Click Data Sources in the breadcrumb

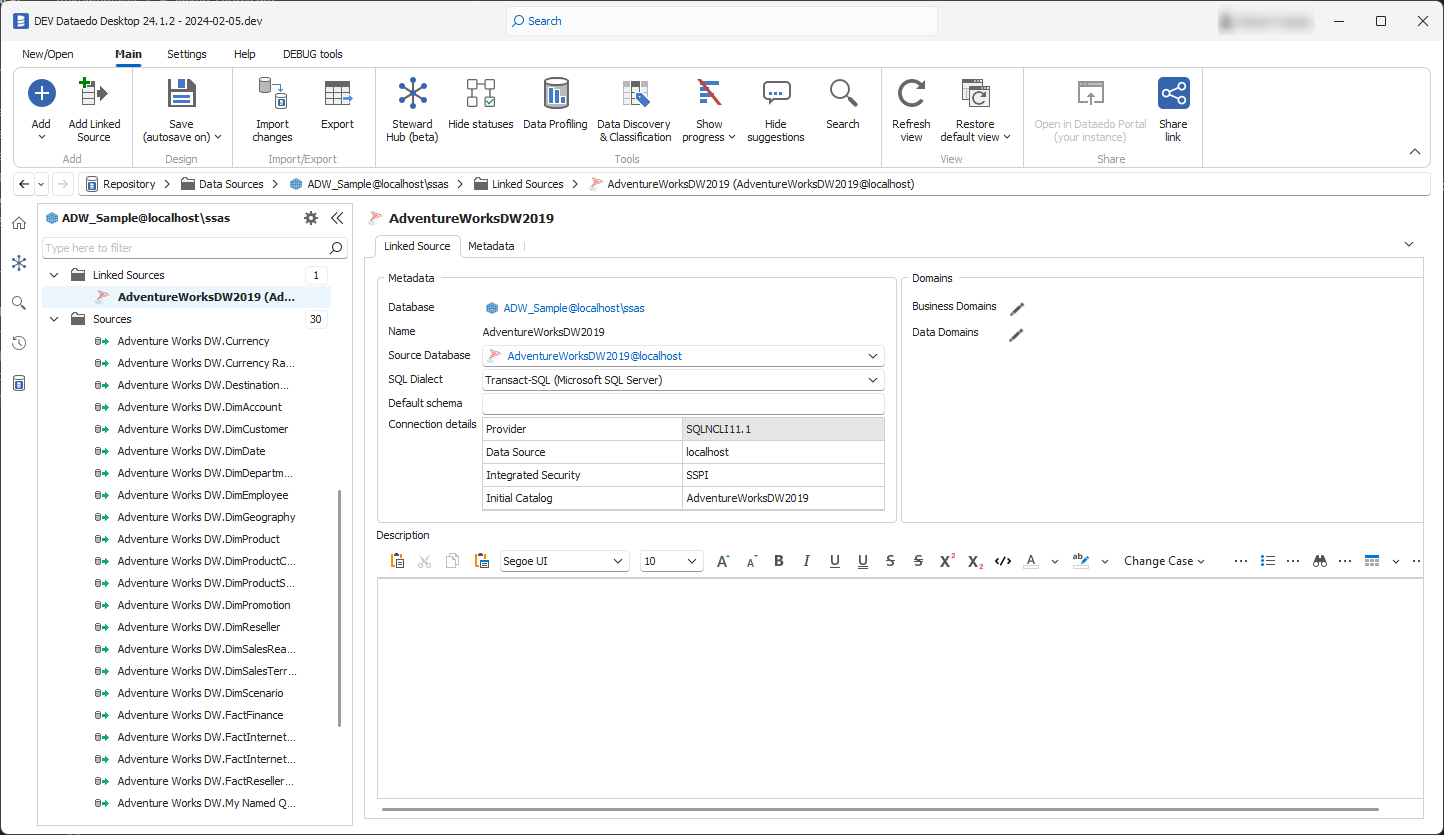pyautogui.click(x=231, y=184)
